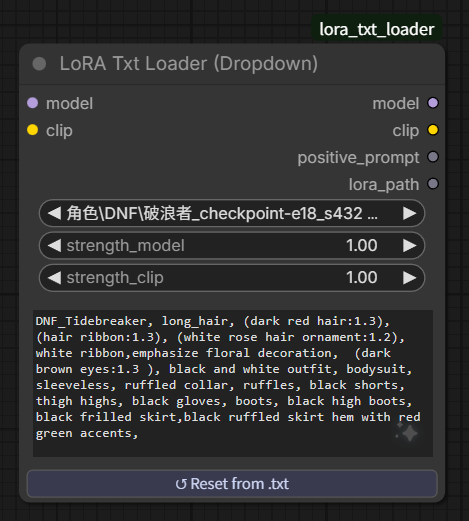Decrease strength_model with left arrow

pyautogui.click(x=54, y=246)
